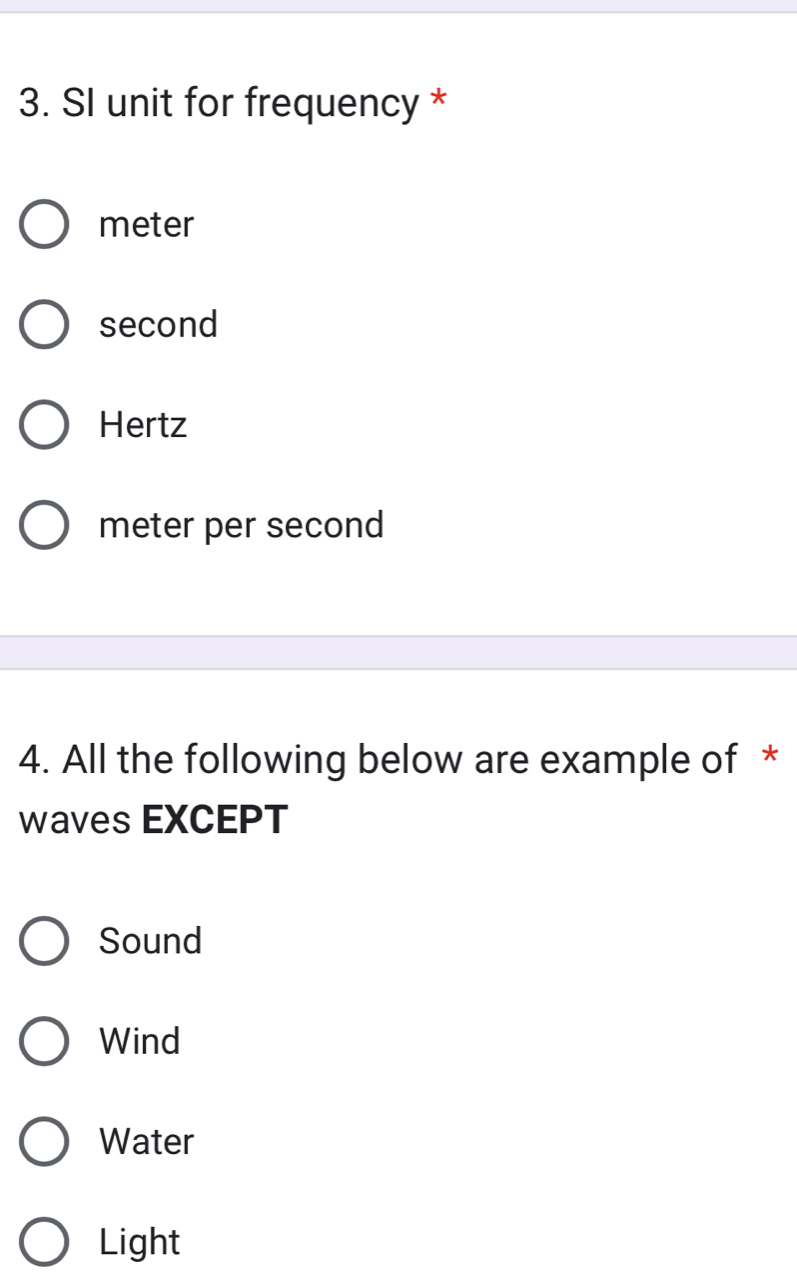Mark the 'Water' radio button circle
The image size is (797, 1282).
point(44,1142)
